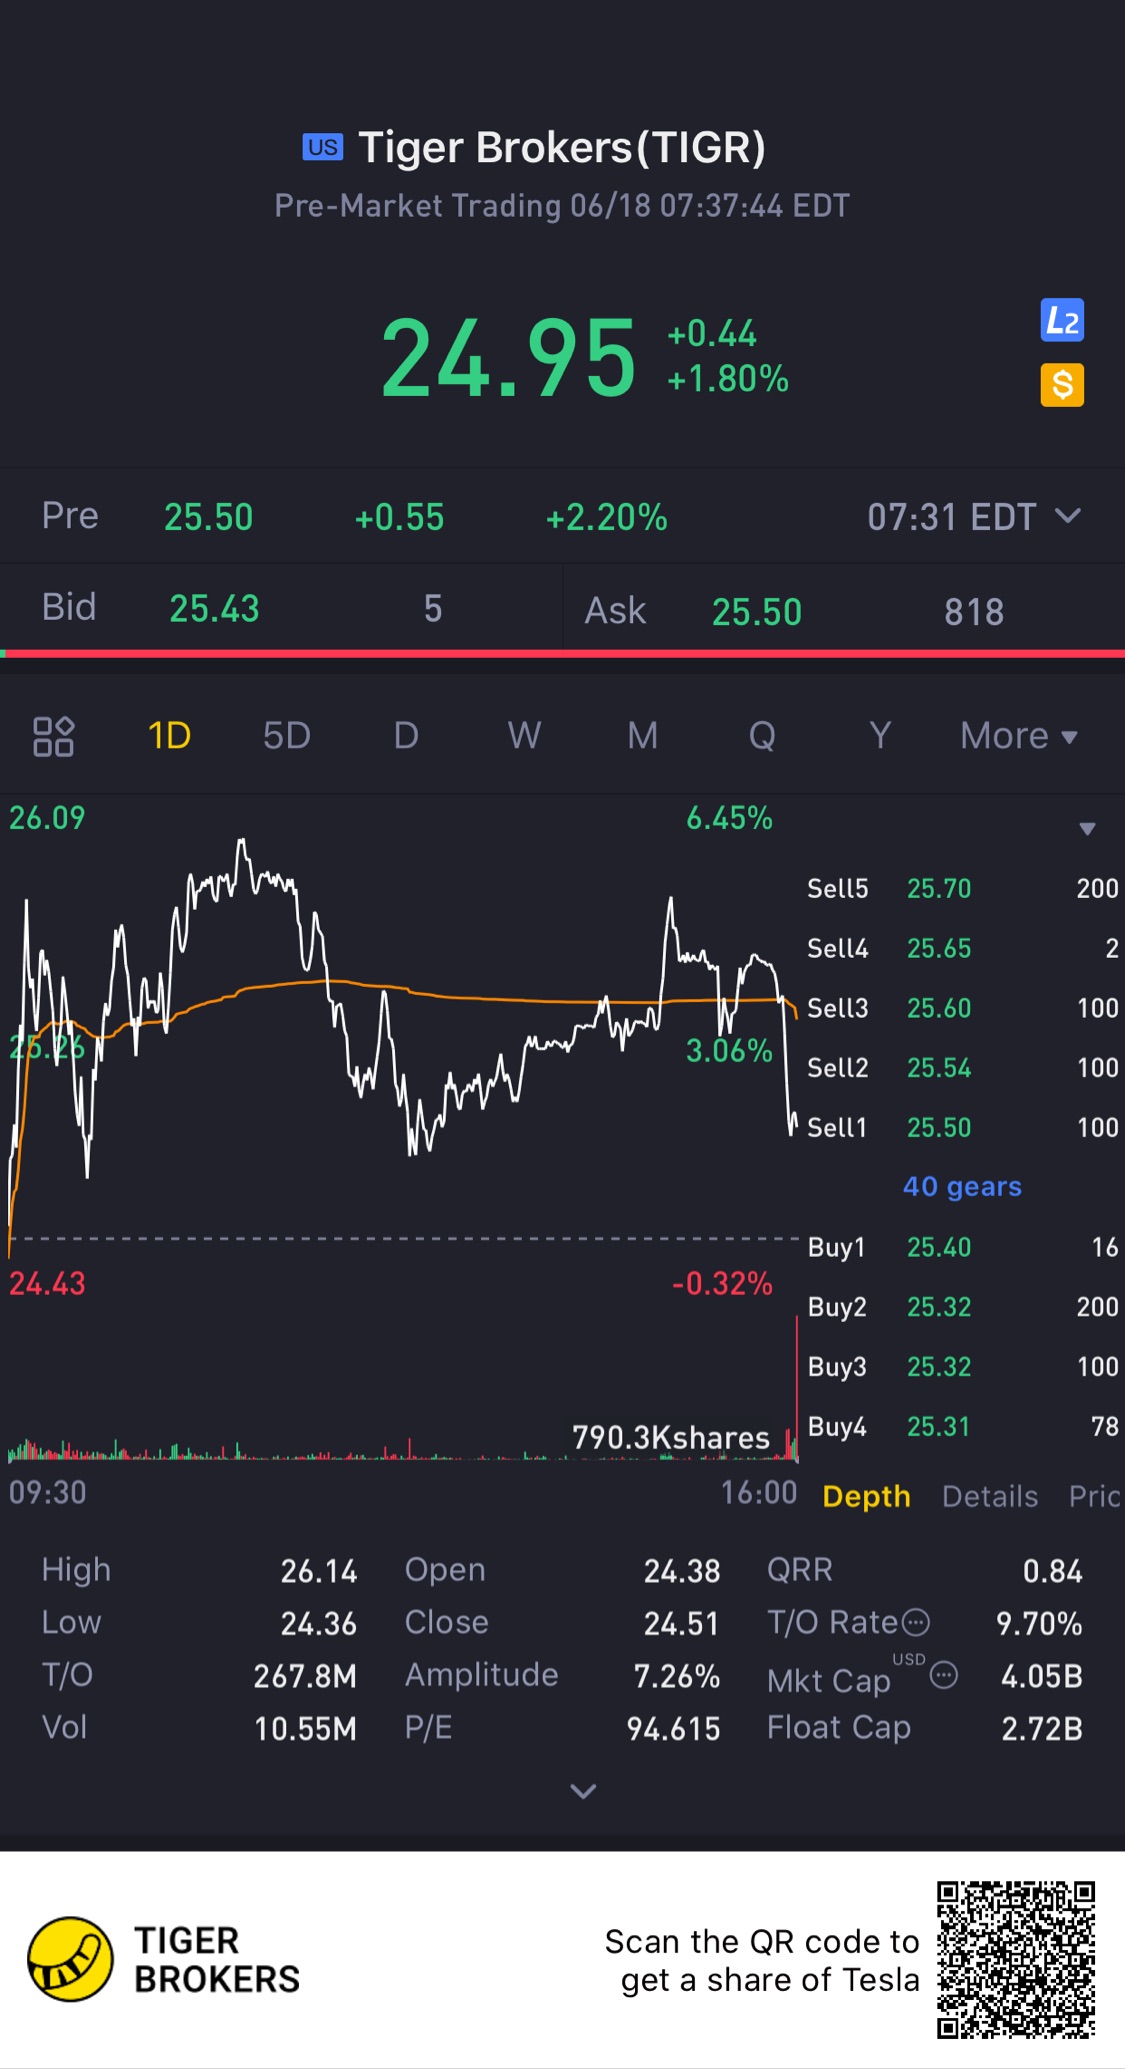Image resolution: width=1125 pixels, height=2069 pixels.
Task: Tap the Amplitude 7.26% value
Action: pyautogui.click(x=676, y=1676)
